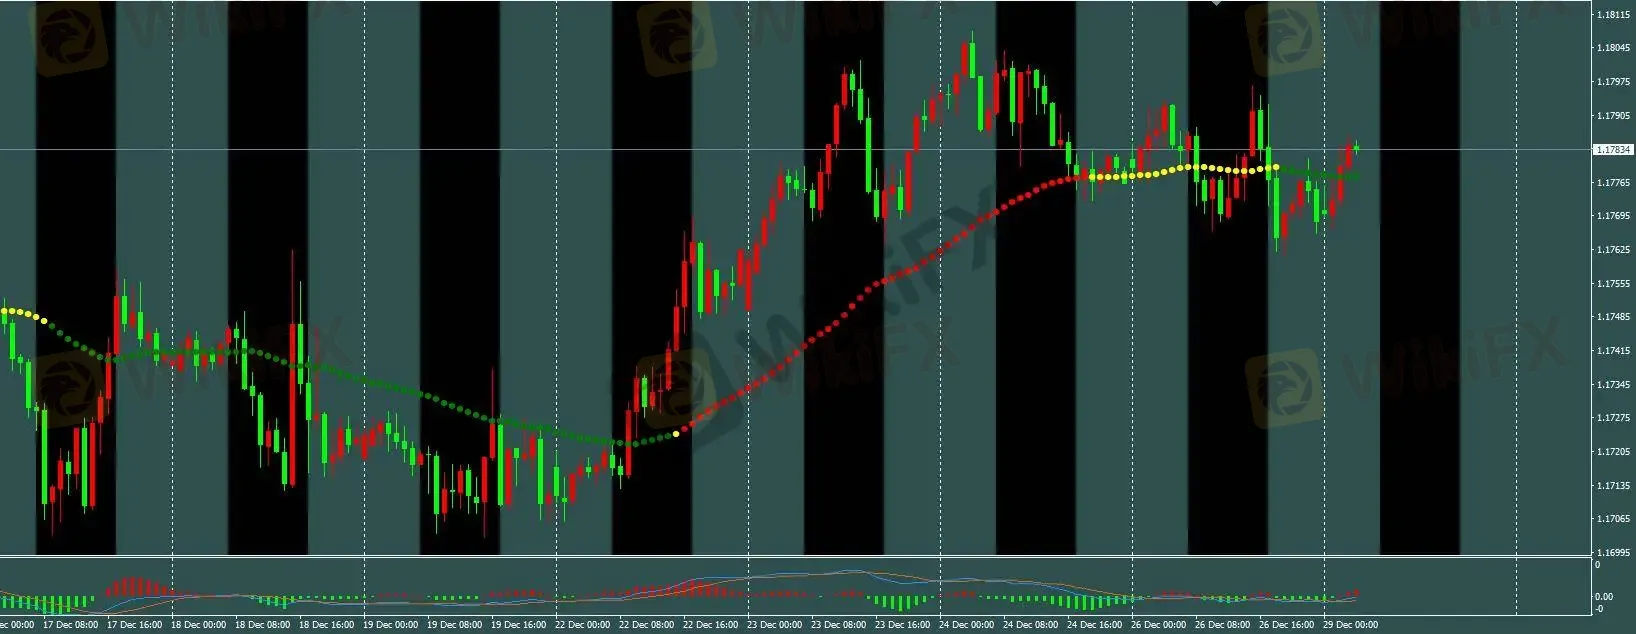Click the 24 Dec 00:00 time label
Screen dimensions: 1636x634
coord(966,625)
